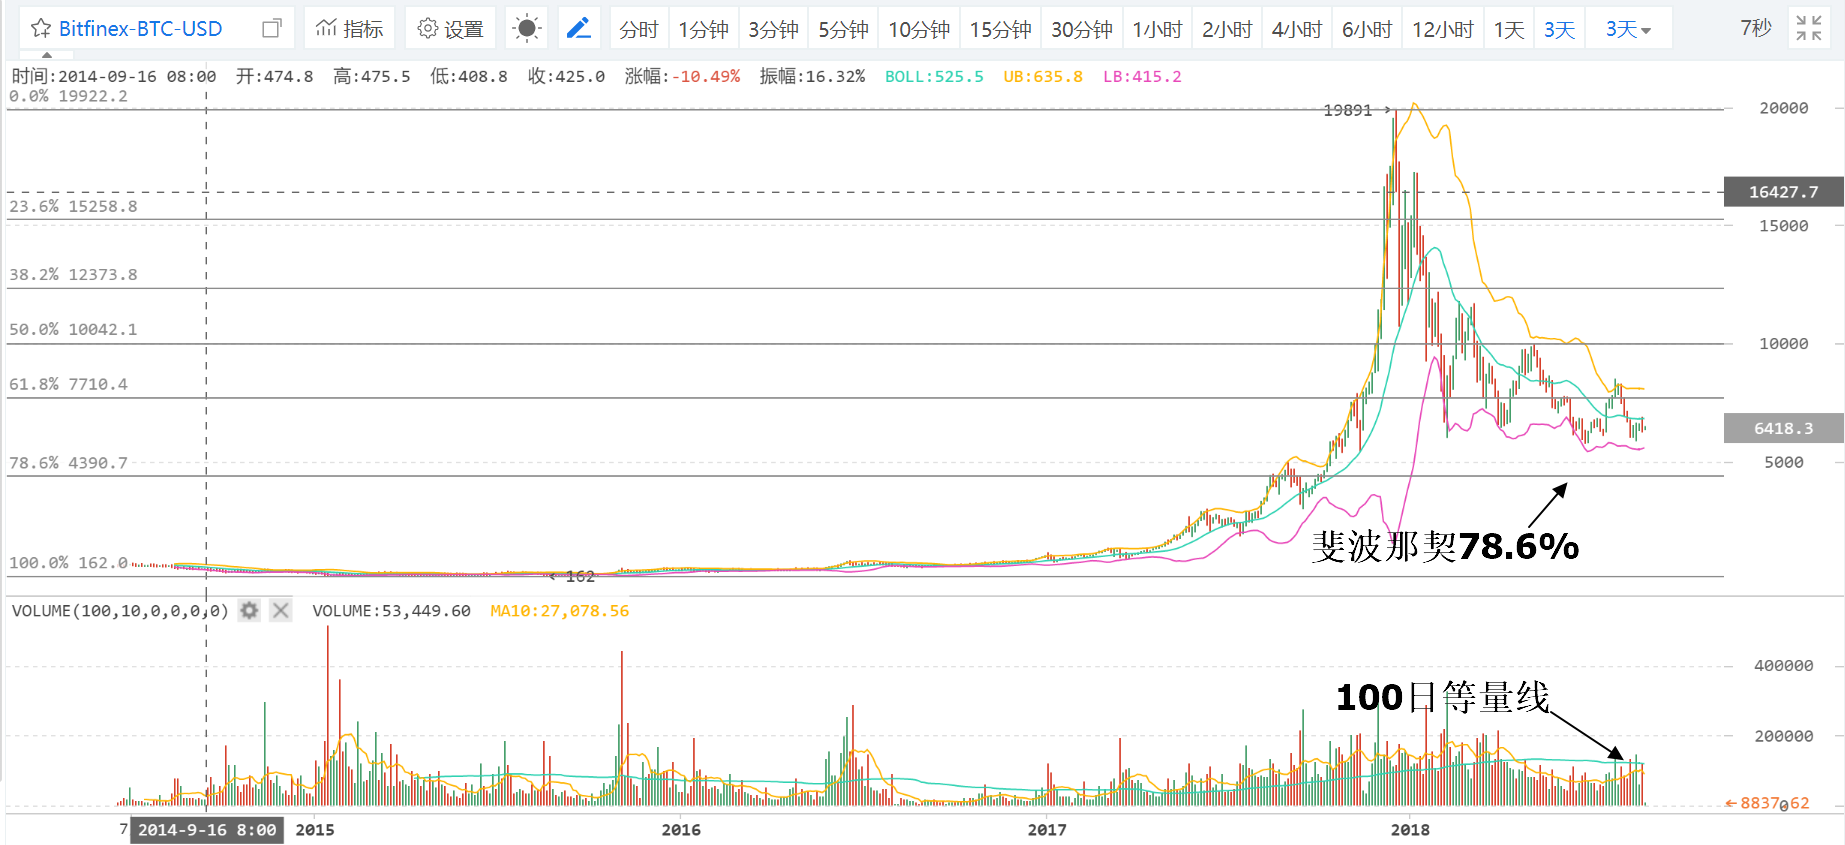This screenshot has width=1845, height=845.
Task: Click the 38.2% 12373.8 Fibonacci level label
Action: 73,274
